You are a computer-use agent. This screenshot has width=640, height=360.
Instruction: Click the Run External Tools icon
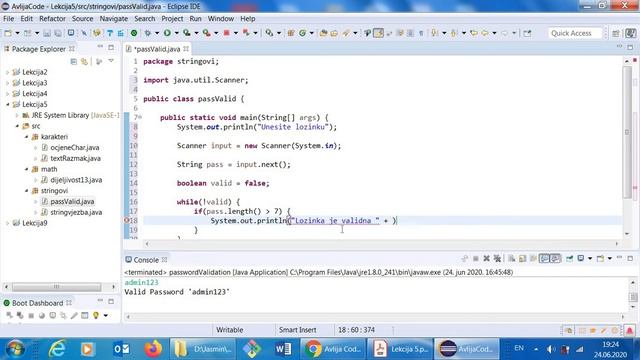click(207, 33)
